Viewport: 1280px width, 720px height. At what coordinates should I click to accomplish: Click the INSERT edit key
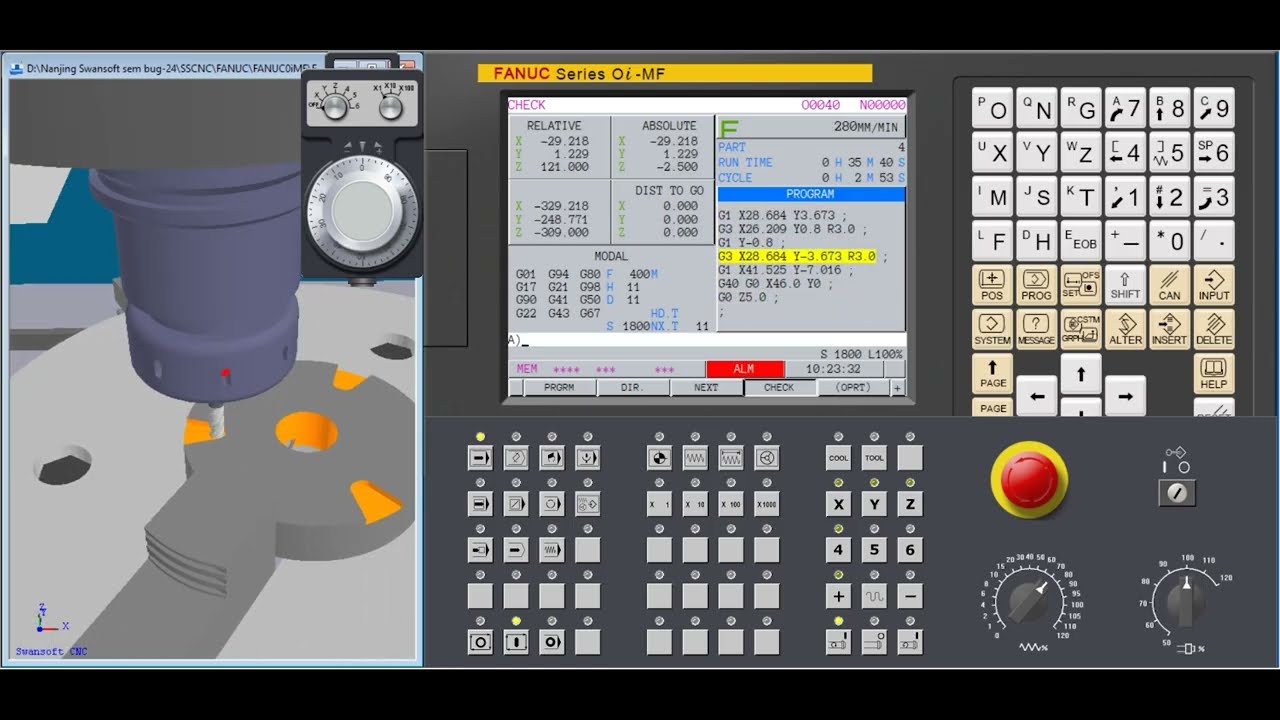pos(1169,329)
